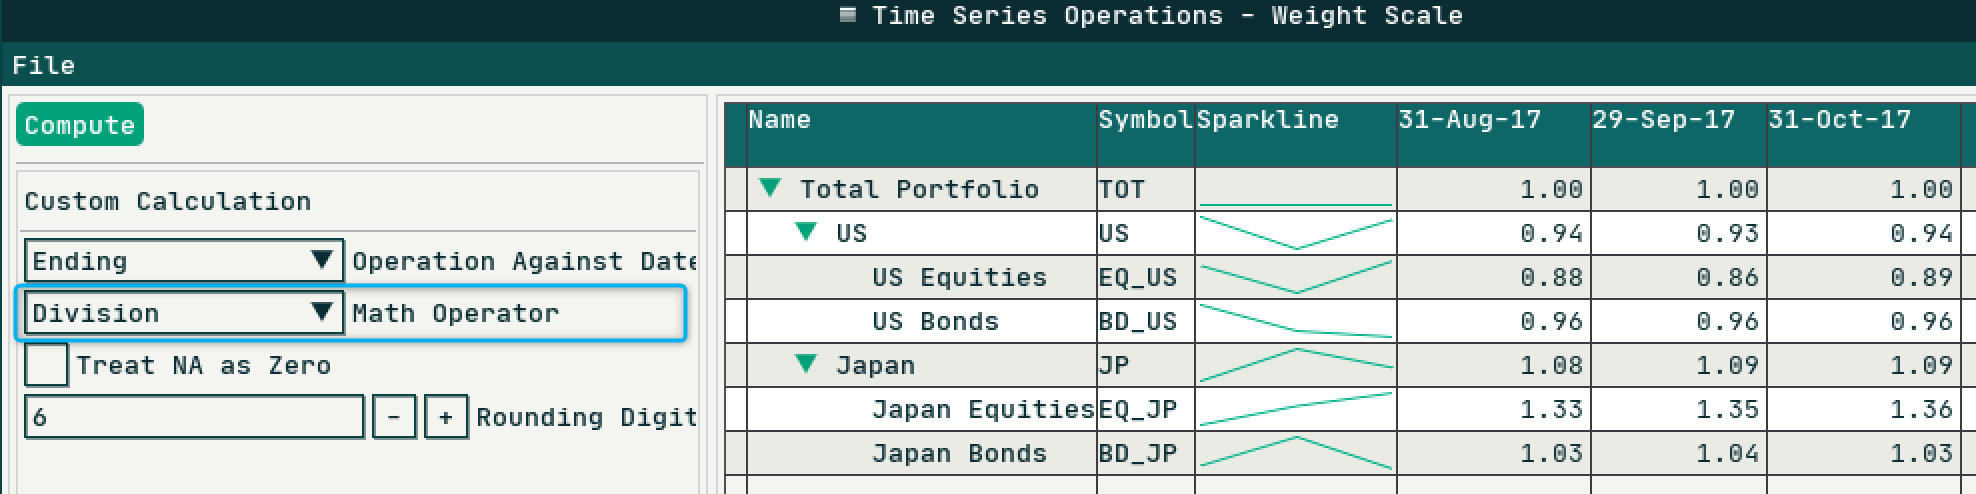Increase rounding digits with plus button
Image resolution: width=1976 pixels, height=494 pixels.
pos(446,417)
